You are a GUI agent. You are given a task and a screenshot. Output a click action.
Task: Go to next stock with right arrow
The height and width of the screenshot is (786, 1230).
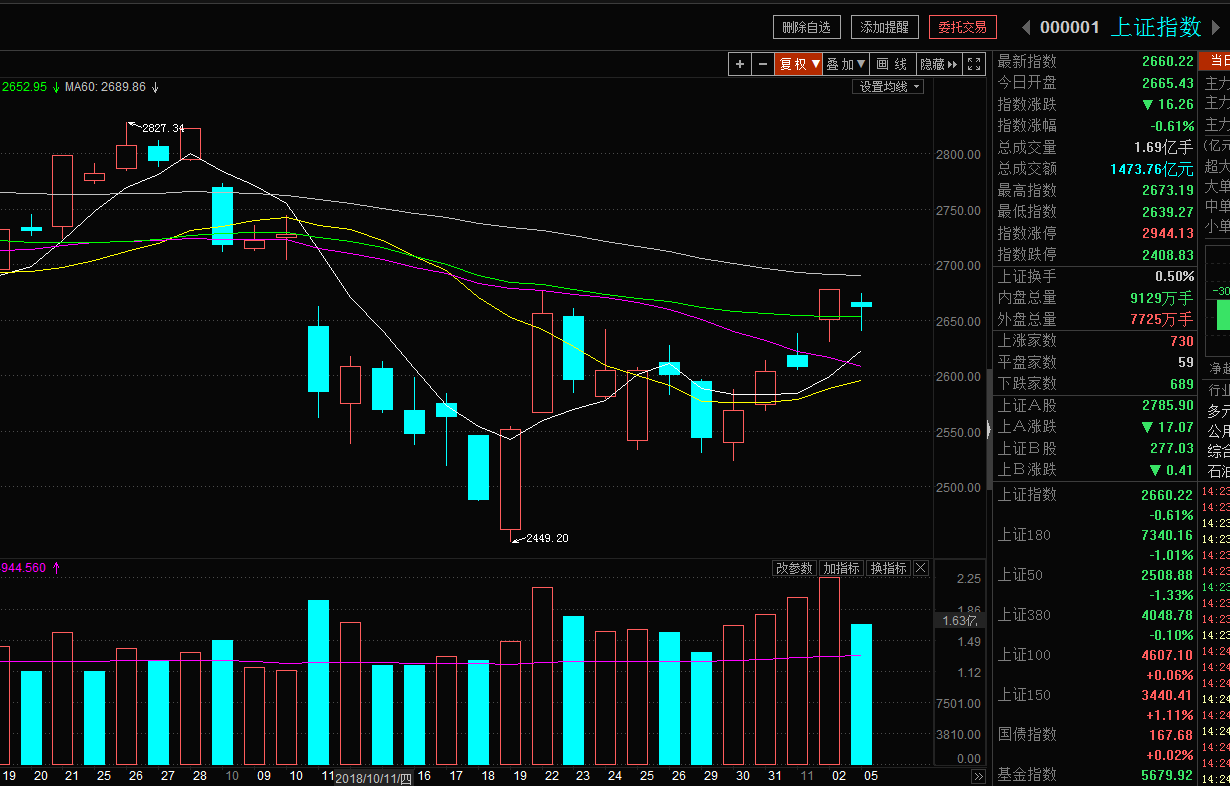coord(1216,27)
